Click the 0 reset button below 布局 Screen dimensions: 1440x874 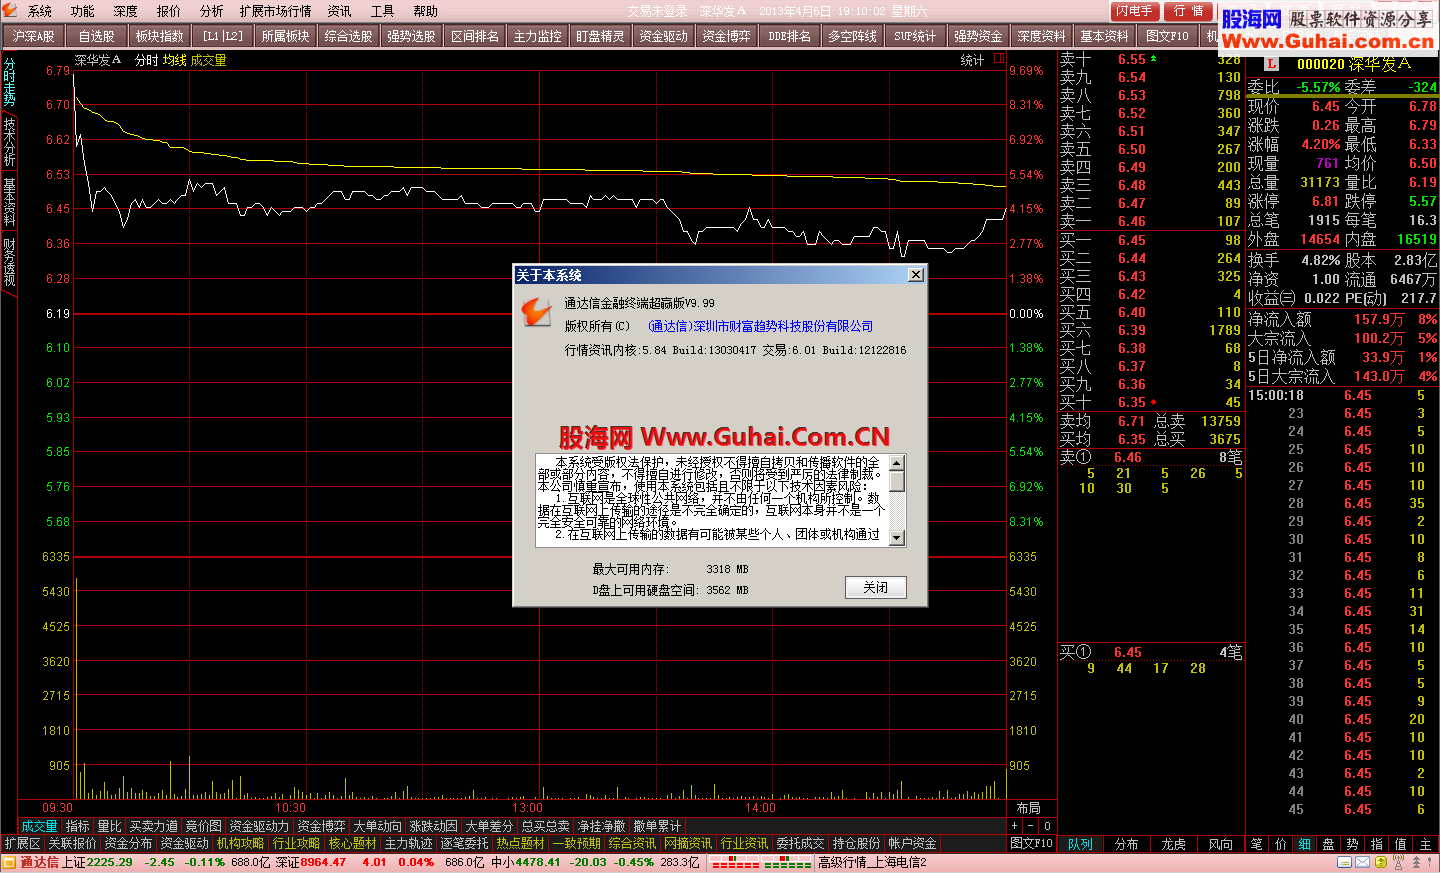(x=1047, y=826)
